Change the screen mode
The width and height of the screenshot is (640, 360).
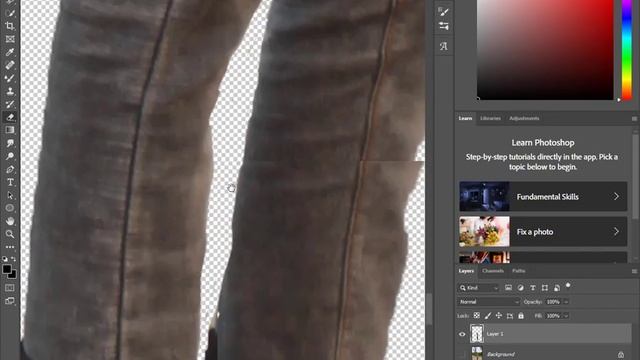(x=10, y=301)
